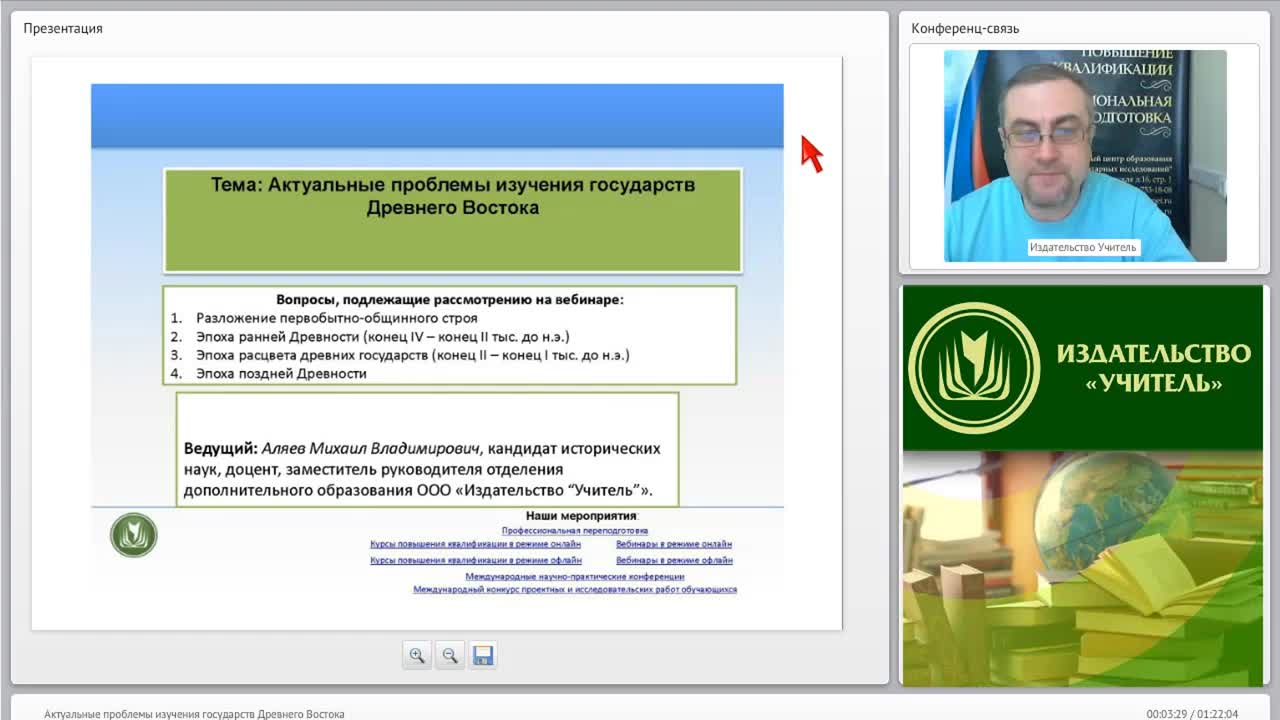The image size is (1280, 720).
Task: Click the zoom out magnifier icon
Action: (x=450, y=655)
